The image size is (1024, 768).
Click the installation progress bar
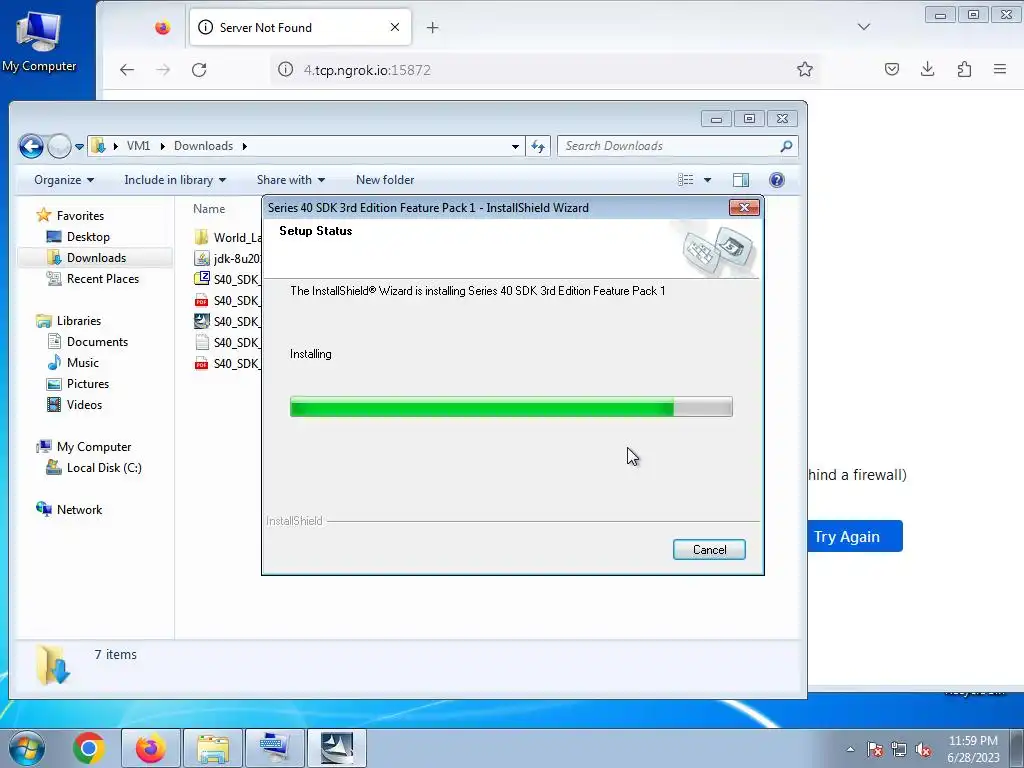click(x=511, y=406)
